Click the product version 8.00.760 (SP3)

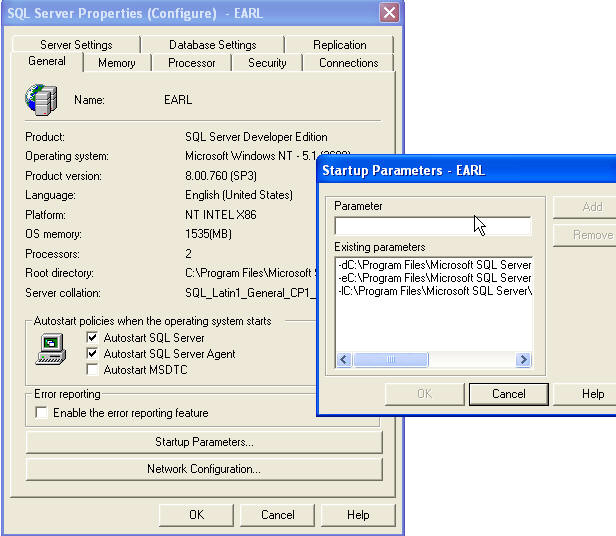point(221,176)
